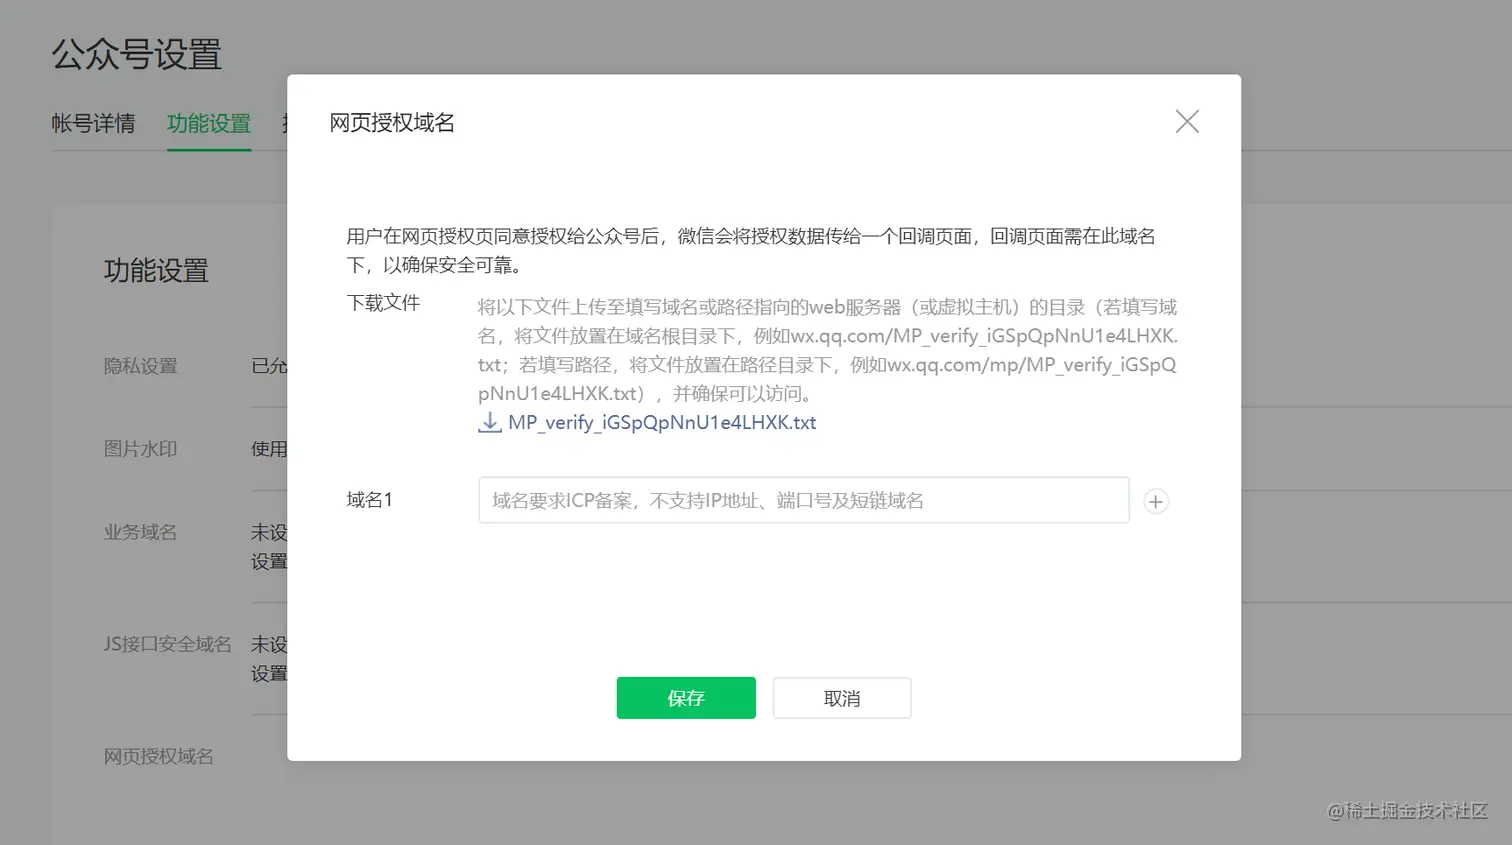
Task: Download the MP_verify_iGSpQpNnU1e4LHXK.txt file link
Action: tap(662, 422)
